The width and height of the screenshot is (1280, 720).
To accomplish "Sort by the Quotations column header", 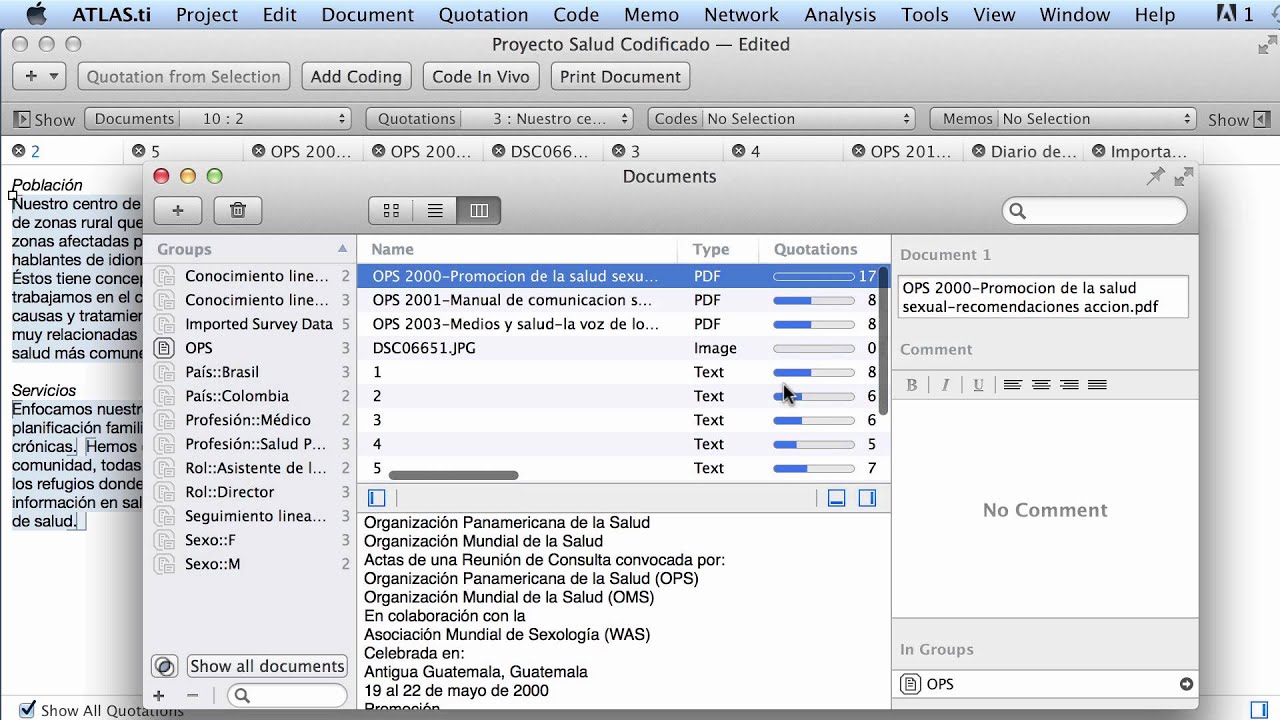I will [x=816, y=249].
